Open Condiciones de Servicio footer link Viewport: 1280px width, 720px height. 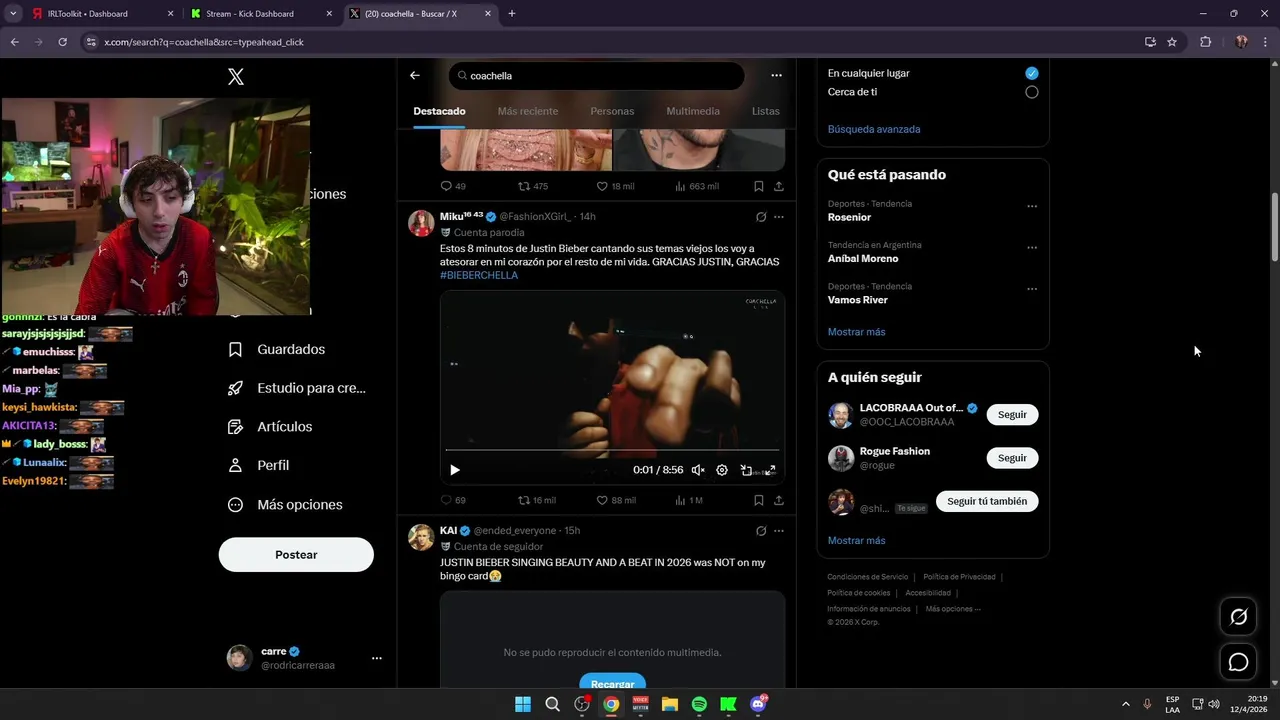(x=867, y=577)
